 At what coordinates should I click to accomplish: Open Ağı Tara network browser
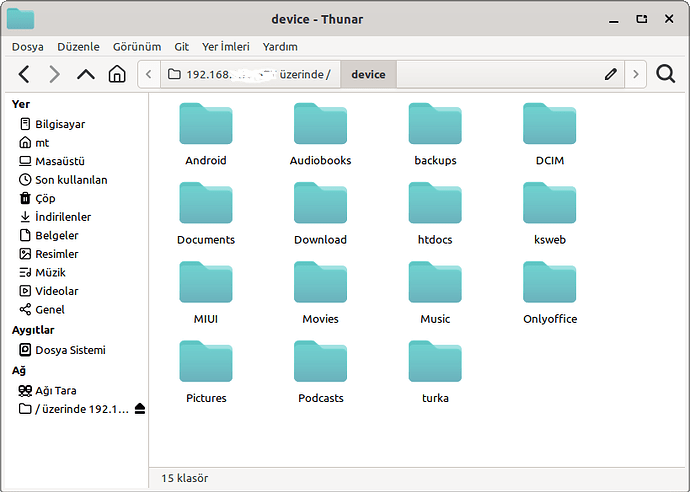coord(55,390)
